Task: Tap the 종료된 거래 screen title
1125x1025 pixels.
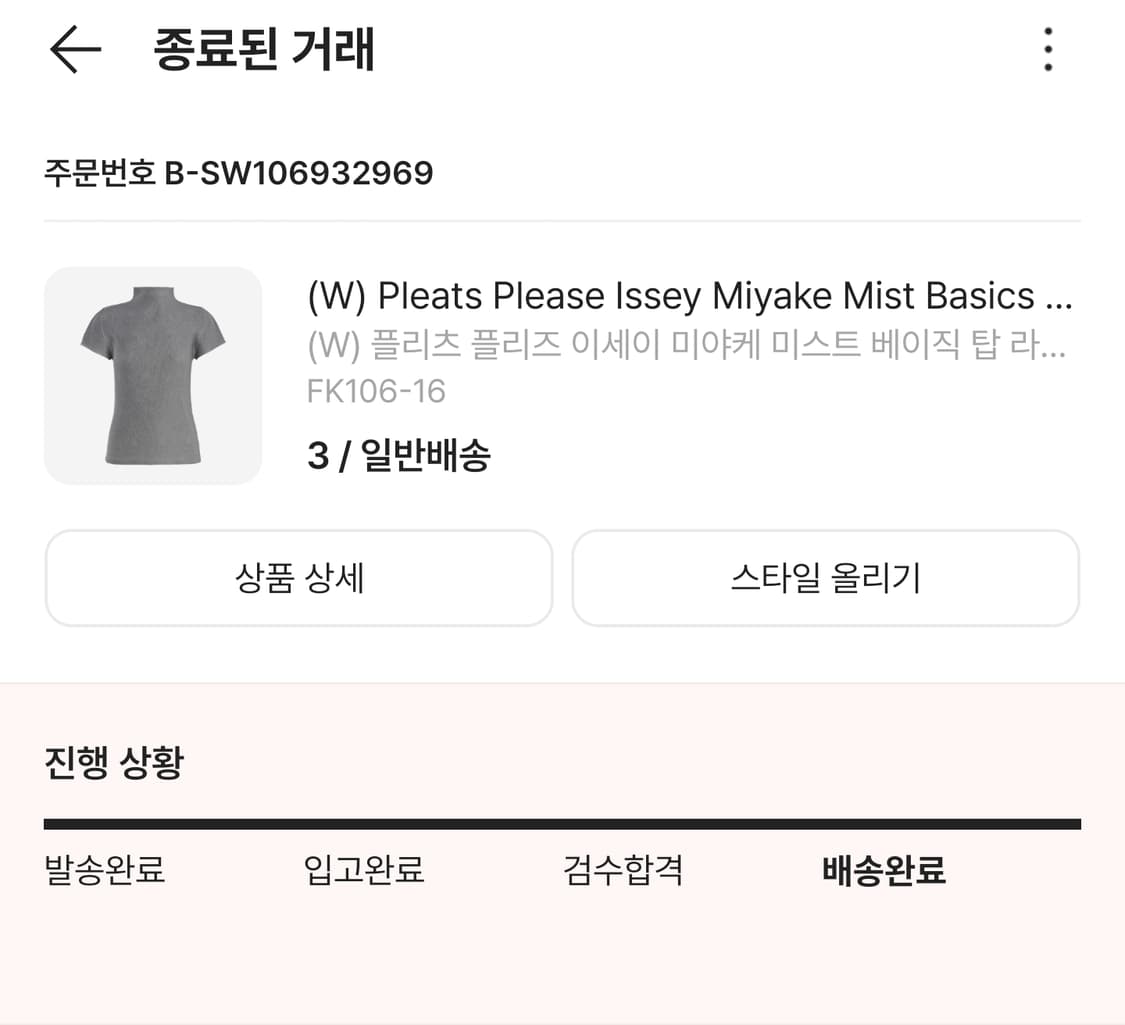Action: pos(261,50)
